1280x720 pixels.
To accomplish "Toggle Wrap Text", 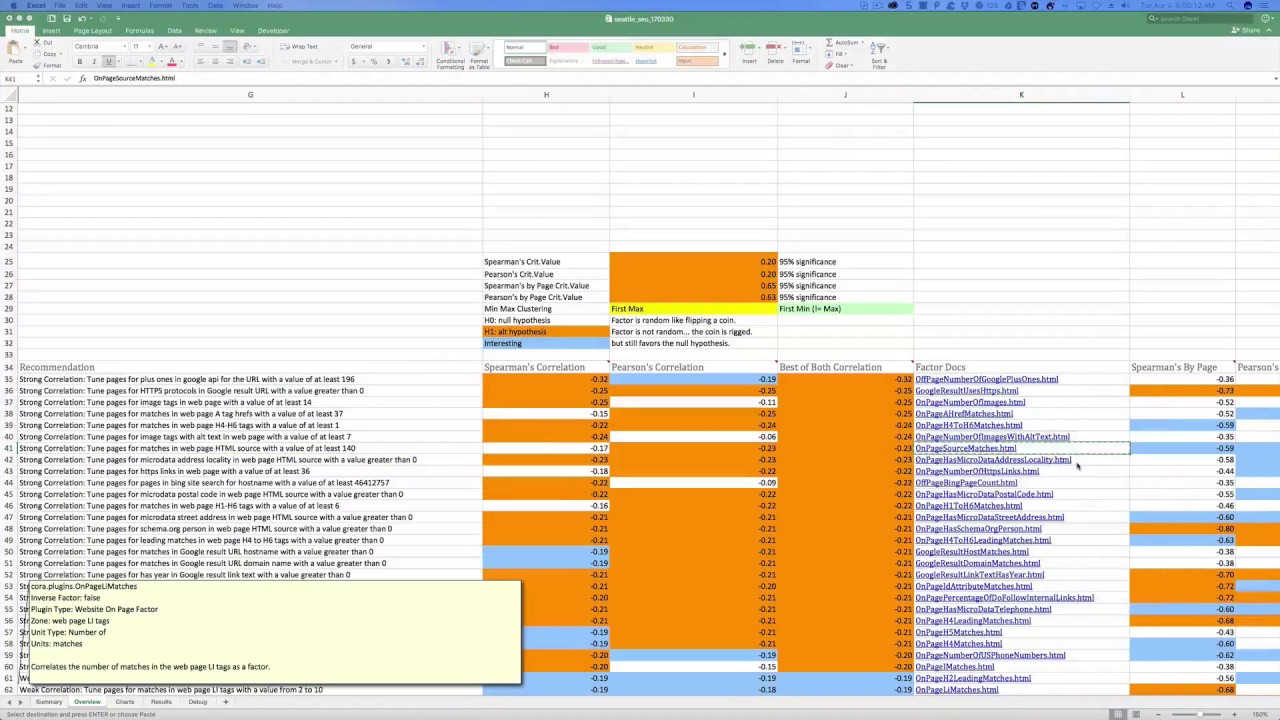I will pos(299,47).
